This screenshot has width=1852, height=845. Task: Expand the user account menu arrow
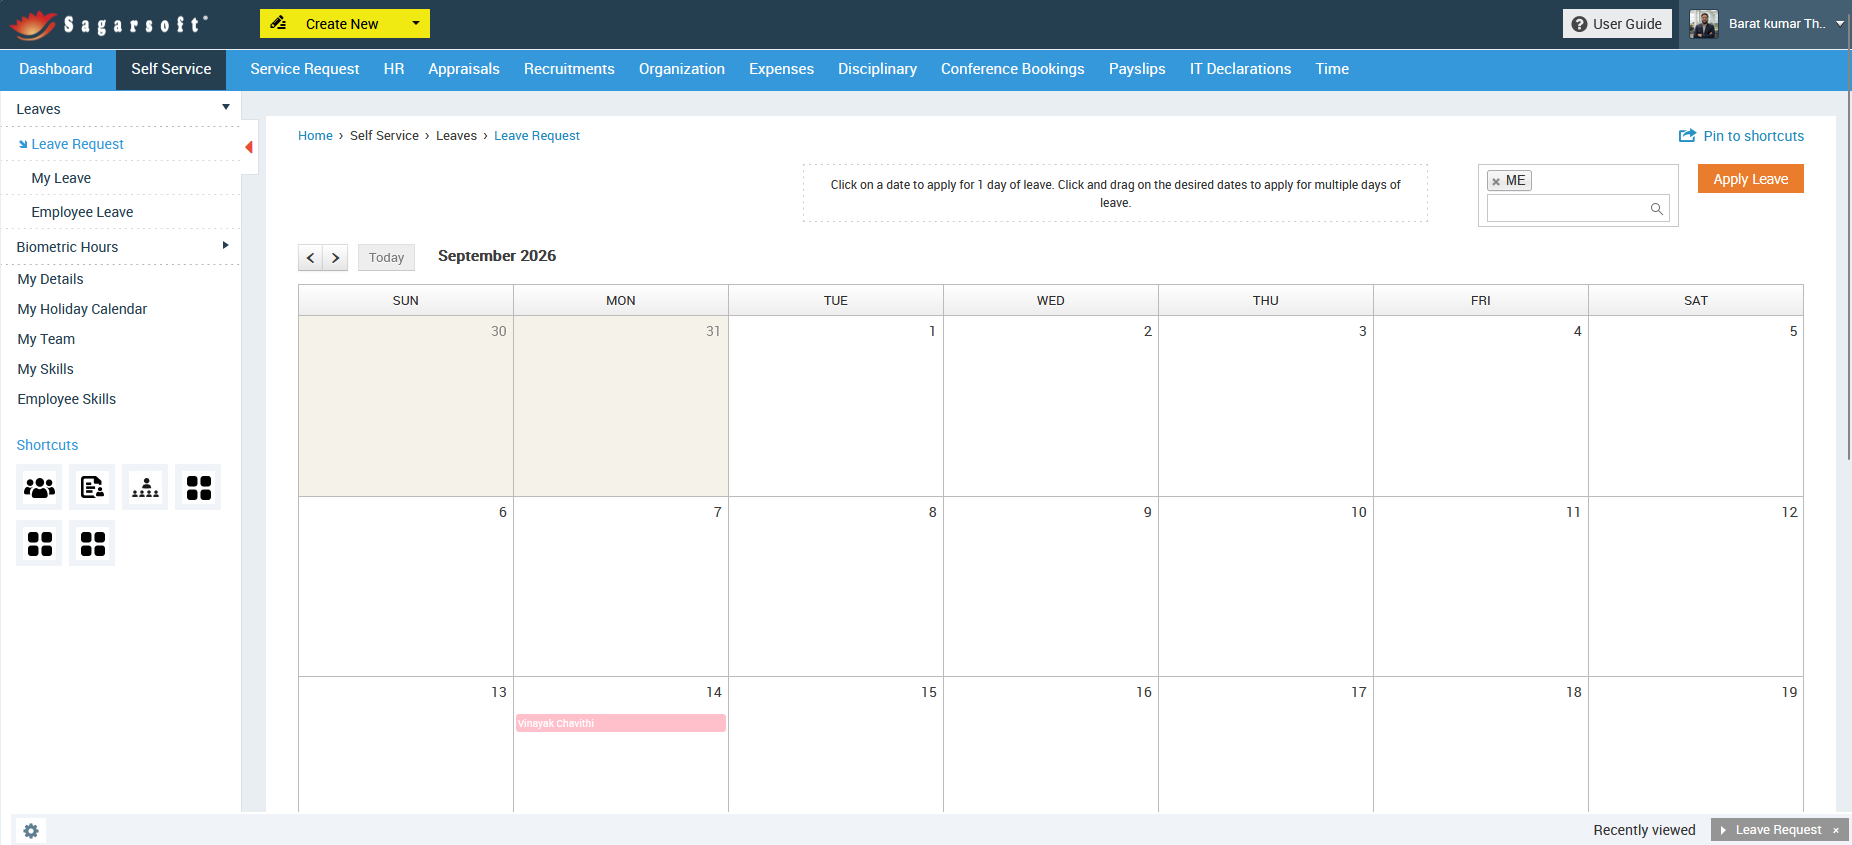click(1840, 23)
